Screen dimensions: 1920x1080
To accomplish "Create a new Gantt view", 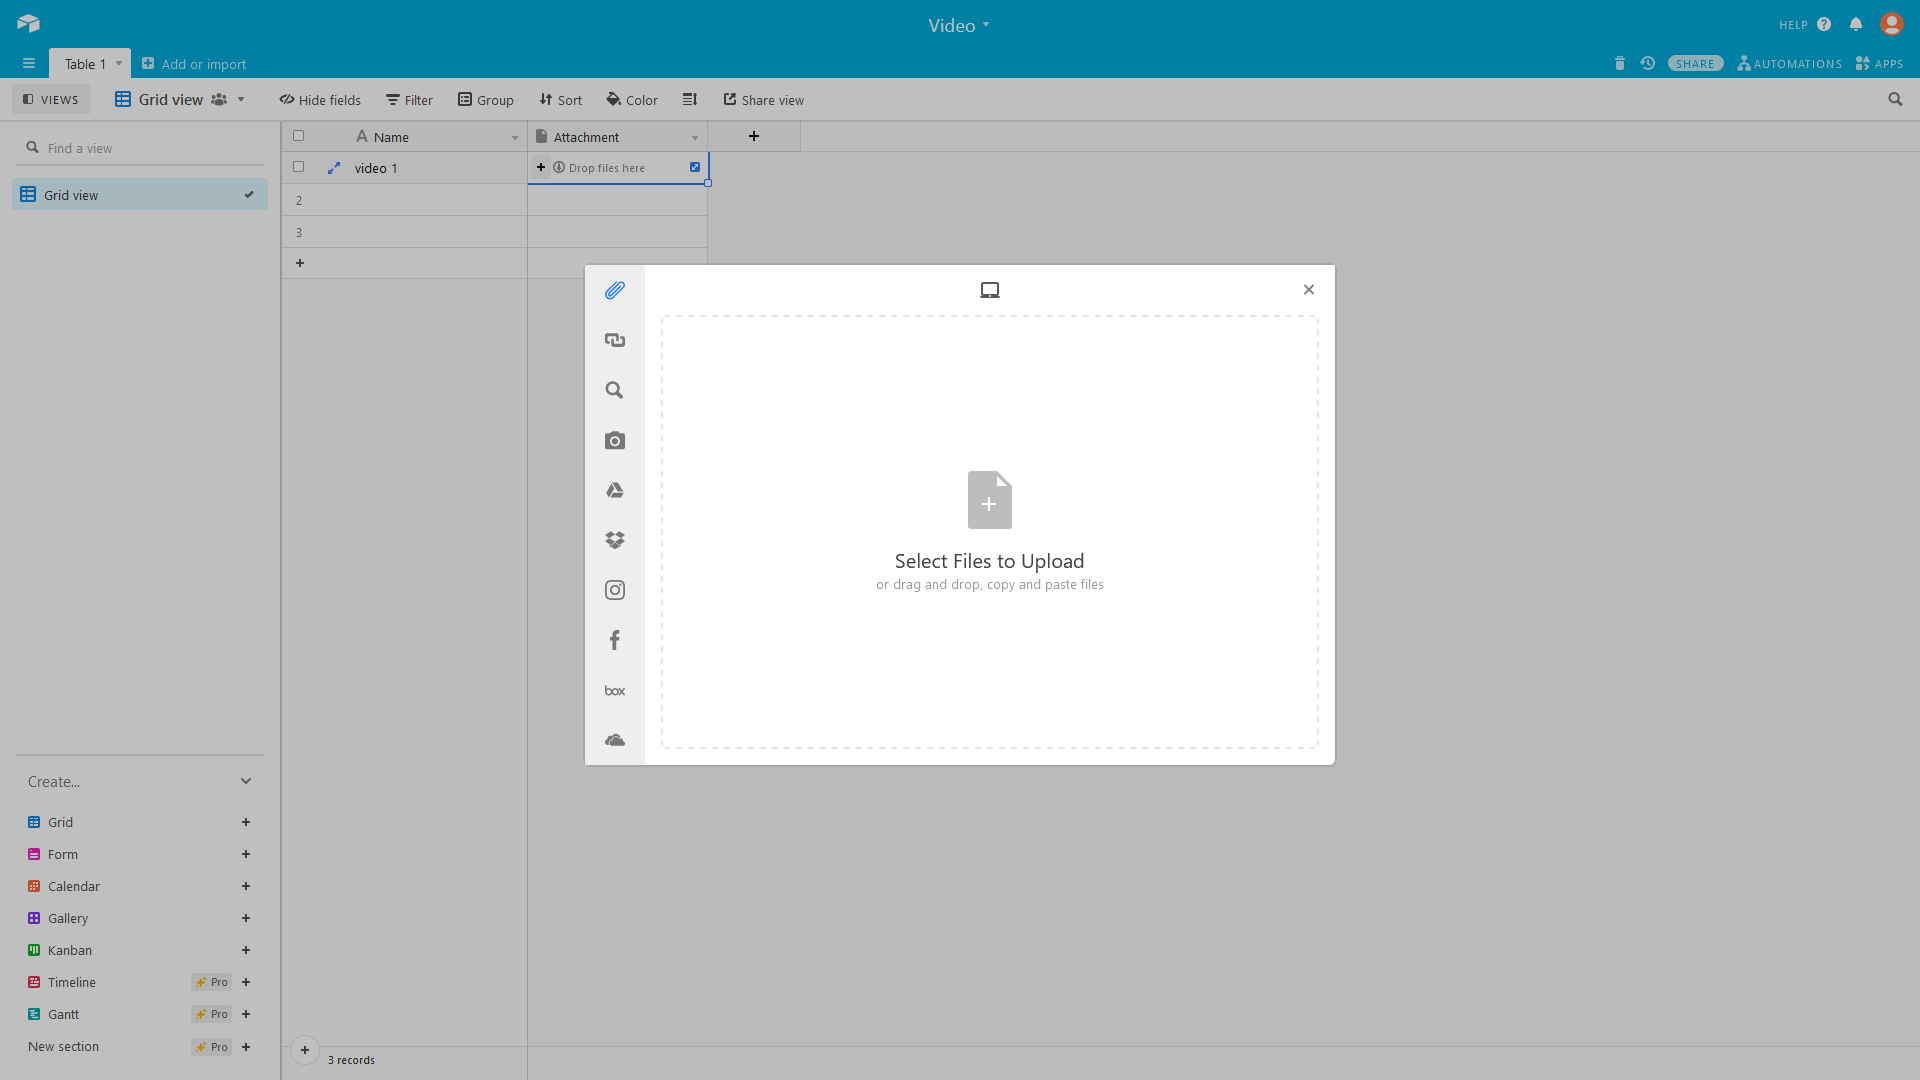I will point(140,1014).
